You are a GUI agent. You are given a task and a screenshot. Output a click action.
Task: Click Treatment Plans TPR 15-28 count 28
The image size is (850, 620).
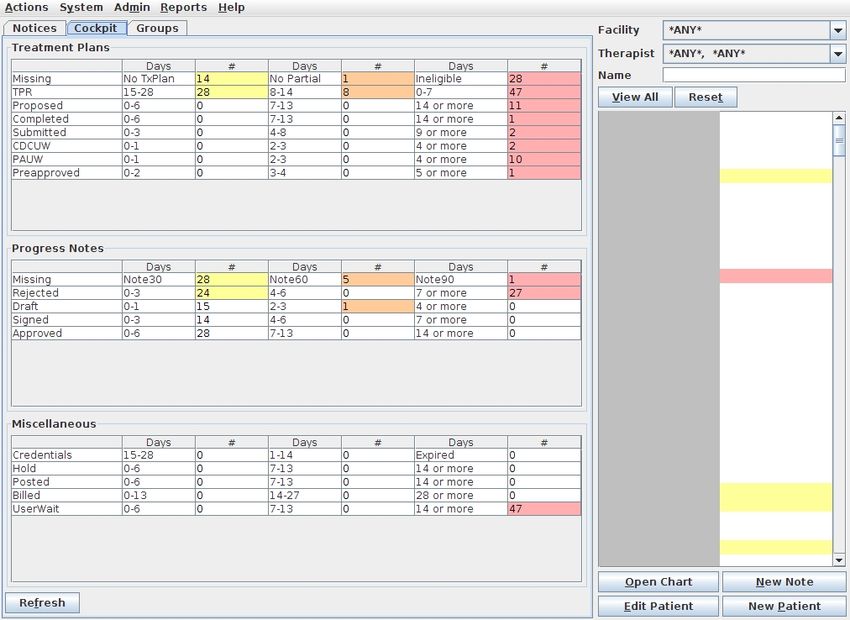pos(231,92)
